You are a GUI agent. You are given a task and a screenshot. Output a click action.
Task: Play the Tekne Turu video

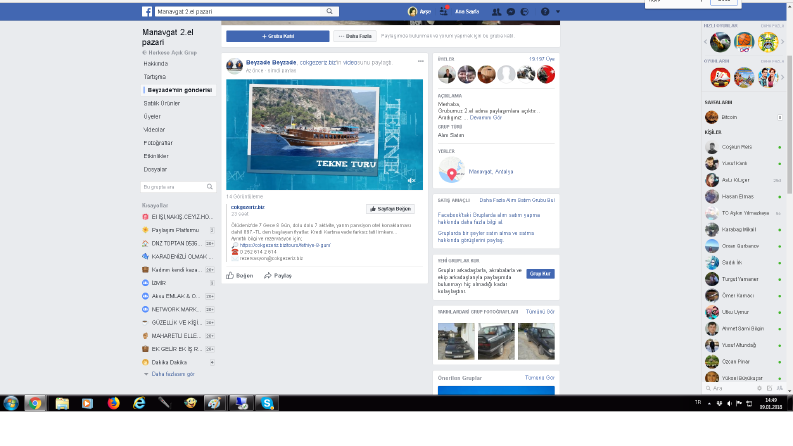point(324,135)
